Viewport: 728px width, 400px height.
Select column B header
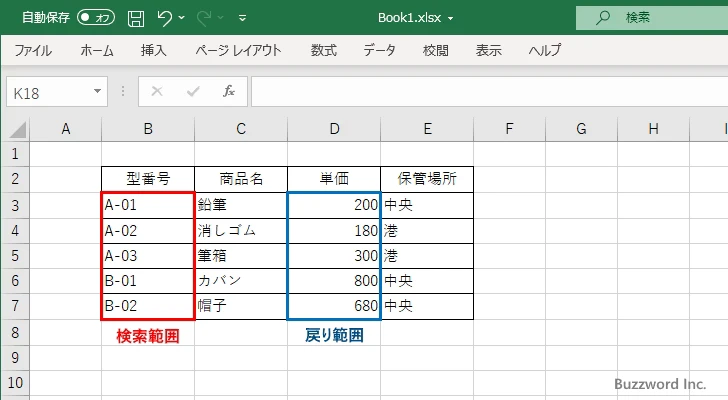click(x=148, y=129)
